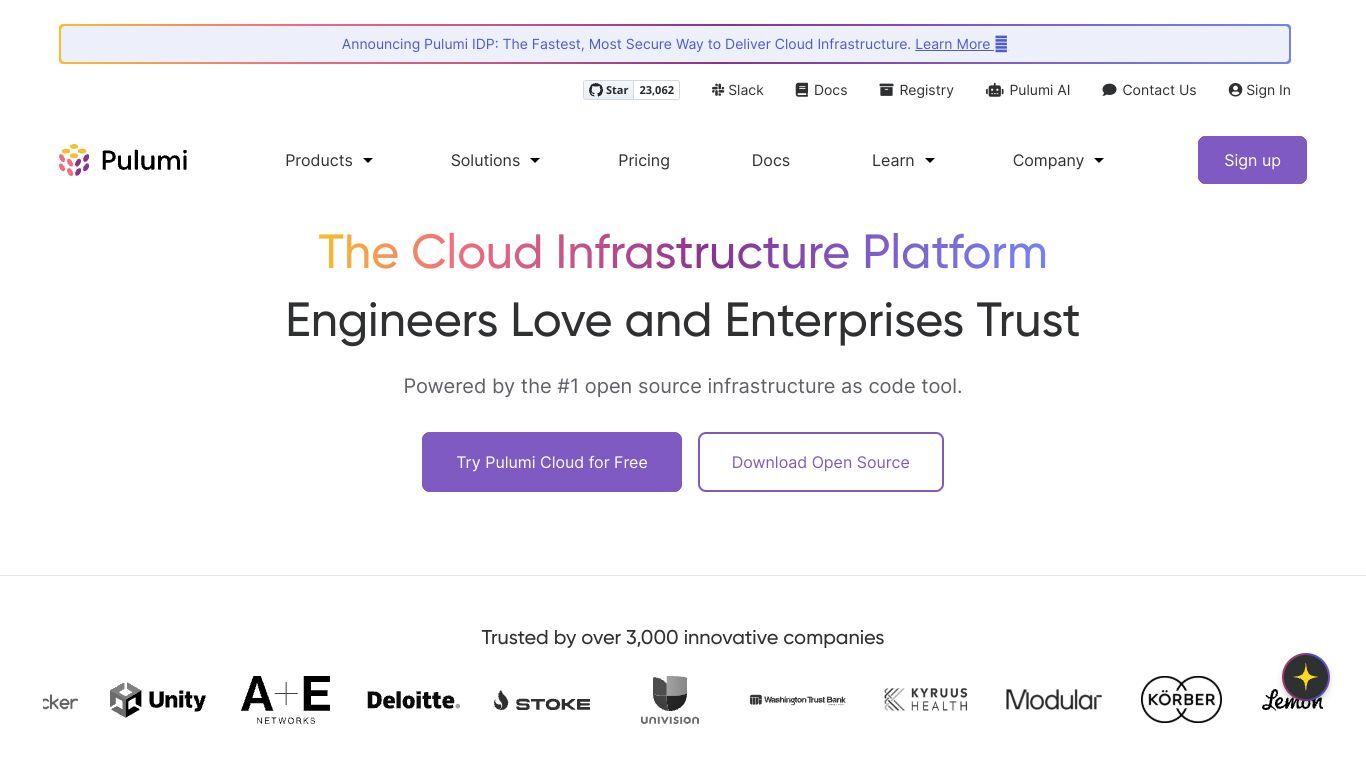
Task: Expand the Learn dropdown arrow
Action: click(930, 161)
